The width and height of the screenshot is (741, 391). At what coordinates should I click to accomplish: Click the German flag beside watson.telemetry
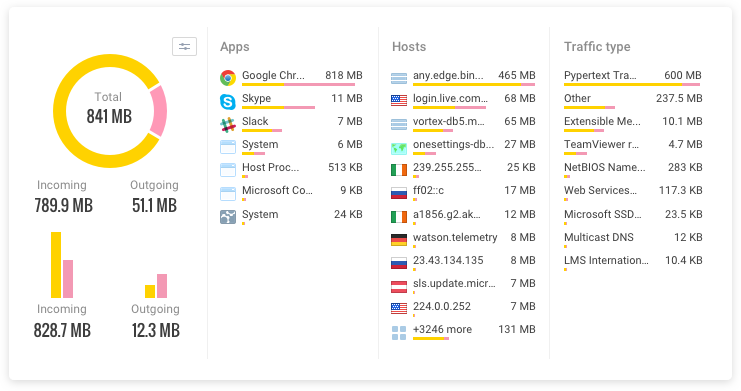point(399,240)
